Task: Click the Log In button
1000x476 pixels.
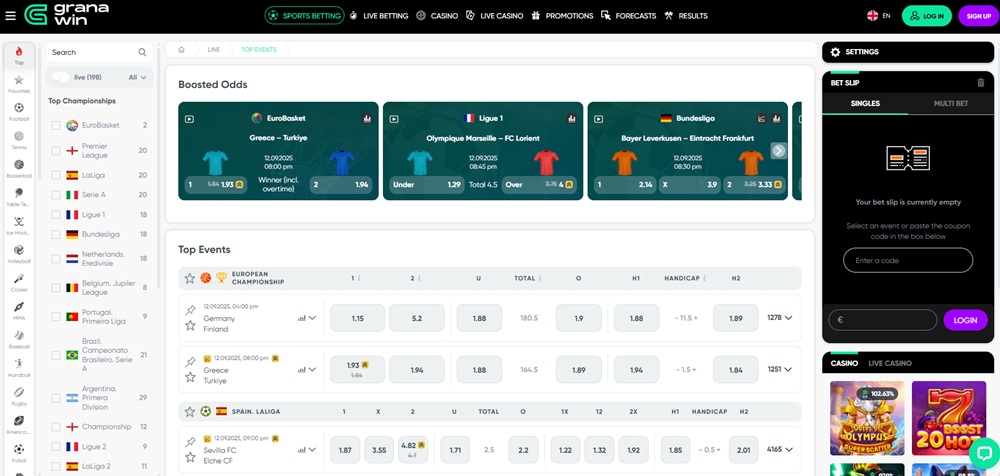Action: [927, 16]
